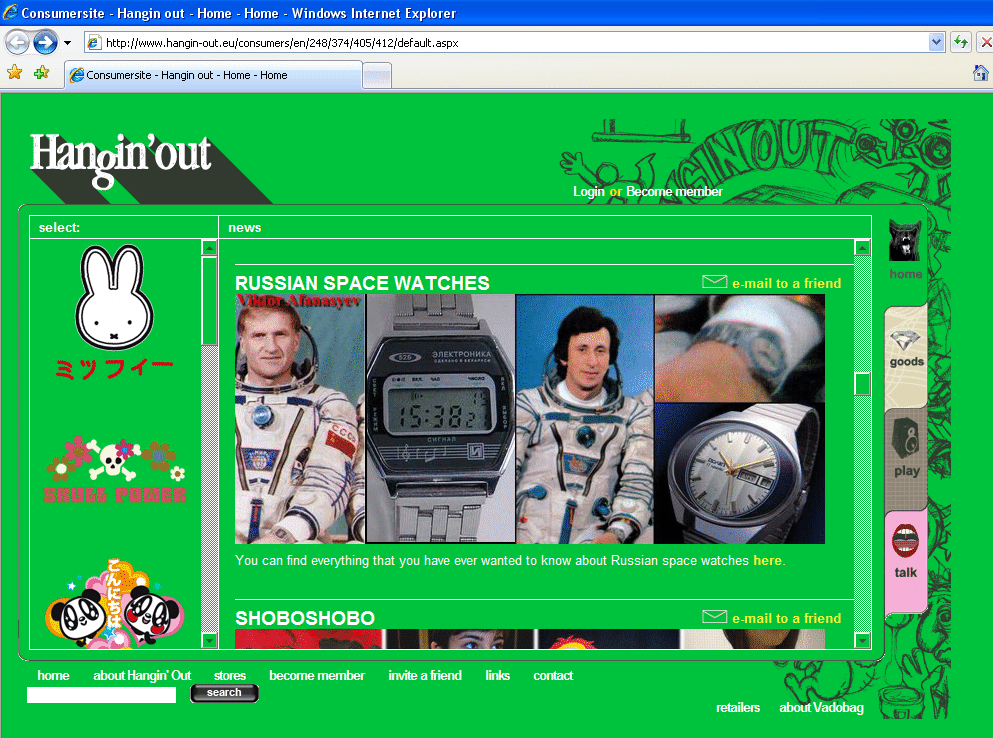Select the Skull Power brand logo
993x738 pixels.
pos(115,468)
